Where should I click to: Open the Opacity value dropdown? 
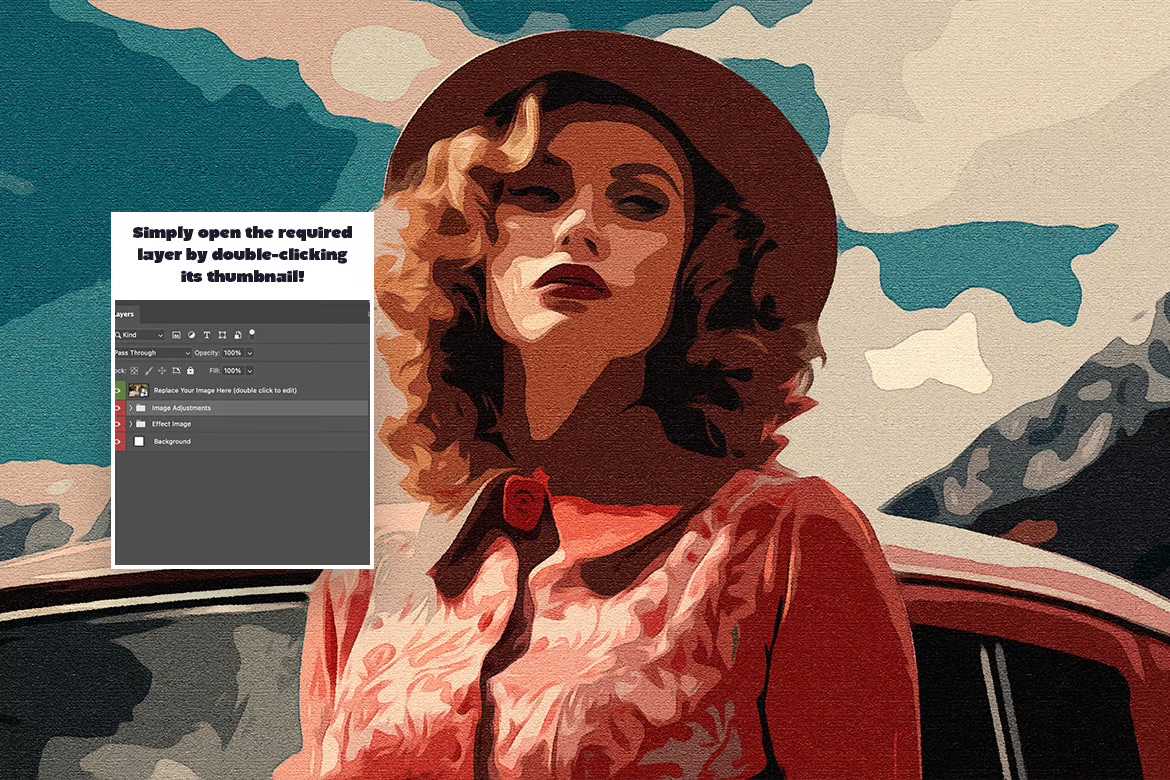pyautogui.click(x=249, y=353)
